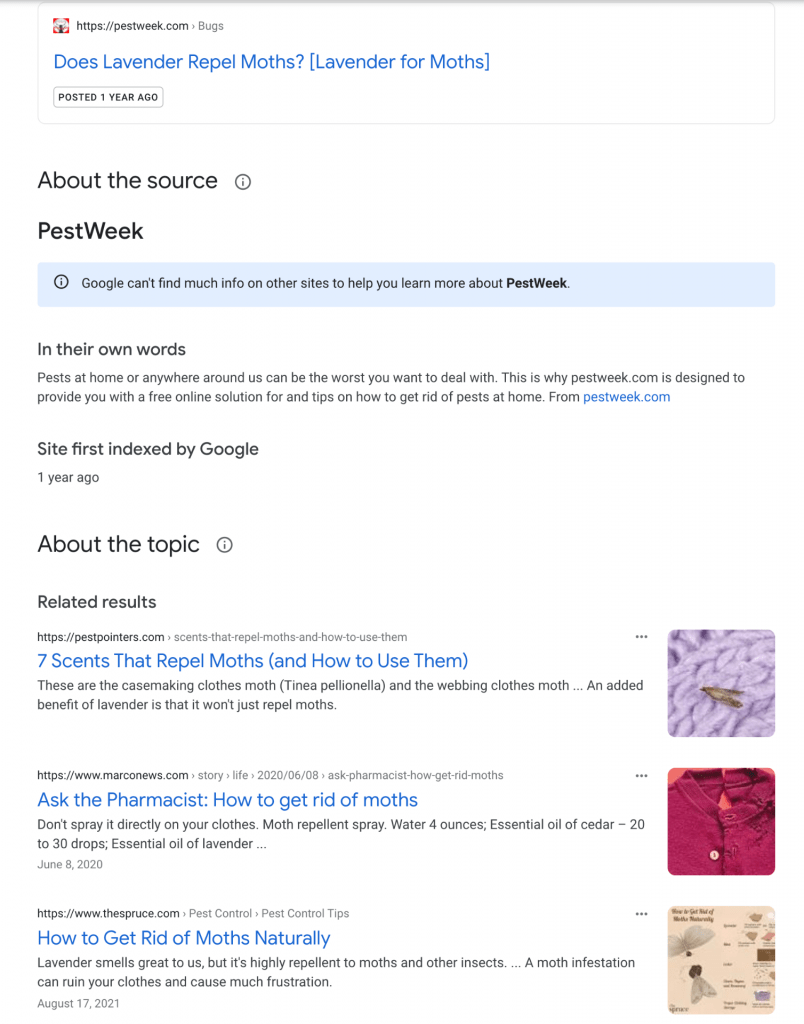The image size is (804, 1024).
Task: Open How to Get Rid of Moths Naturally
Action: tap(184, 938)
